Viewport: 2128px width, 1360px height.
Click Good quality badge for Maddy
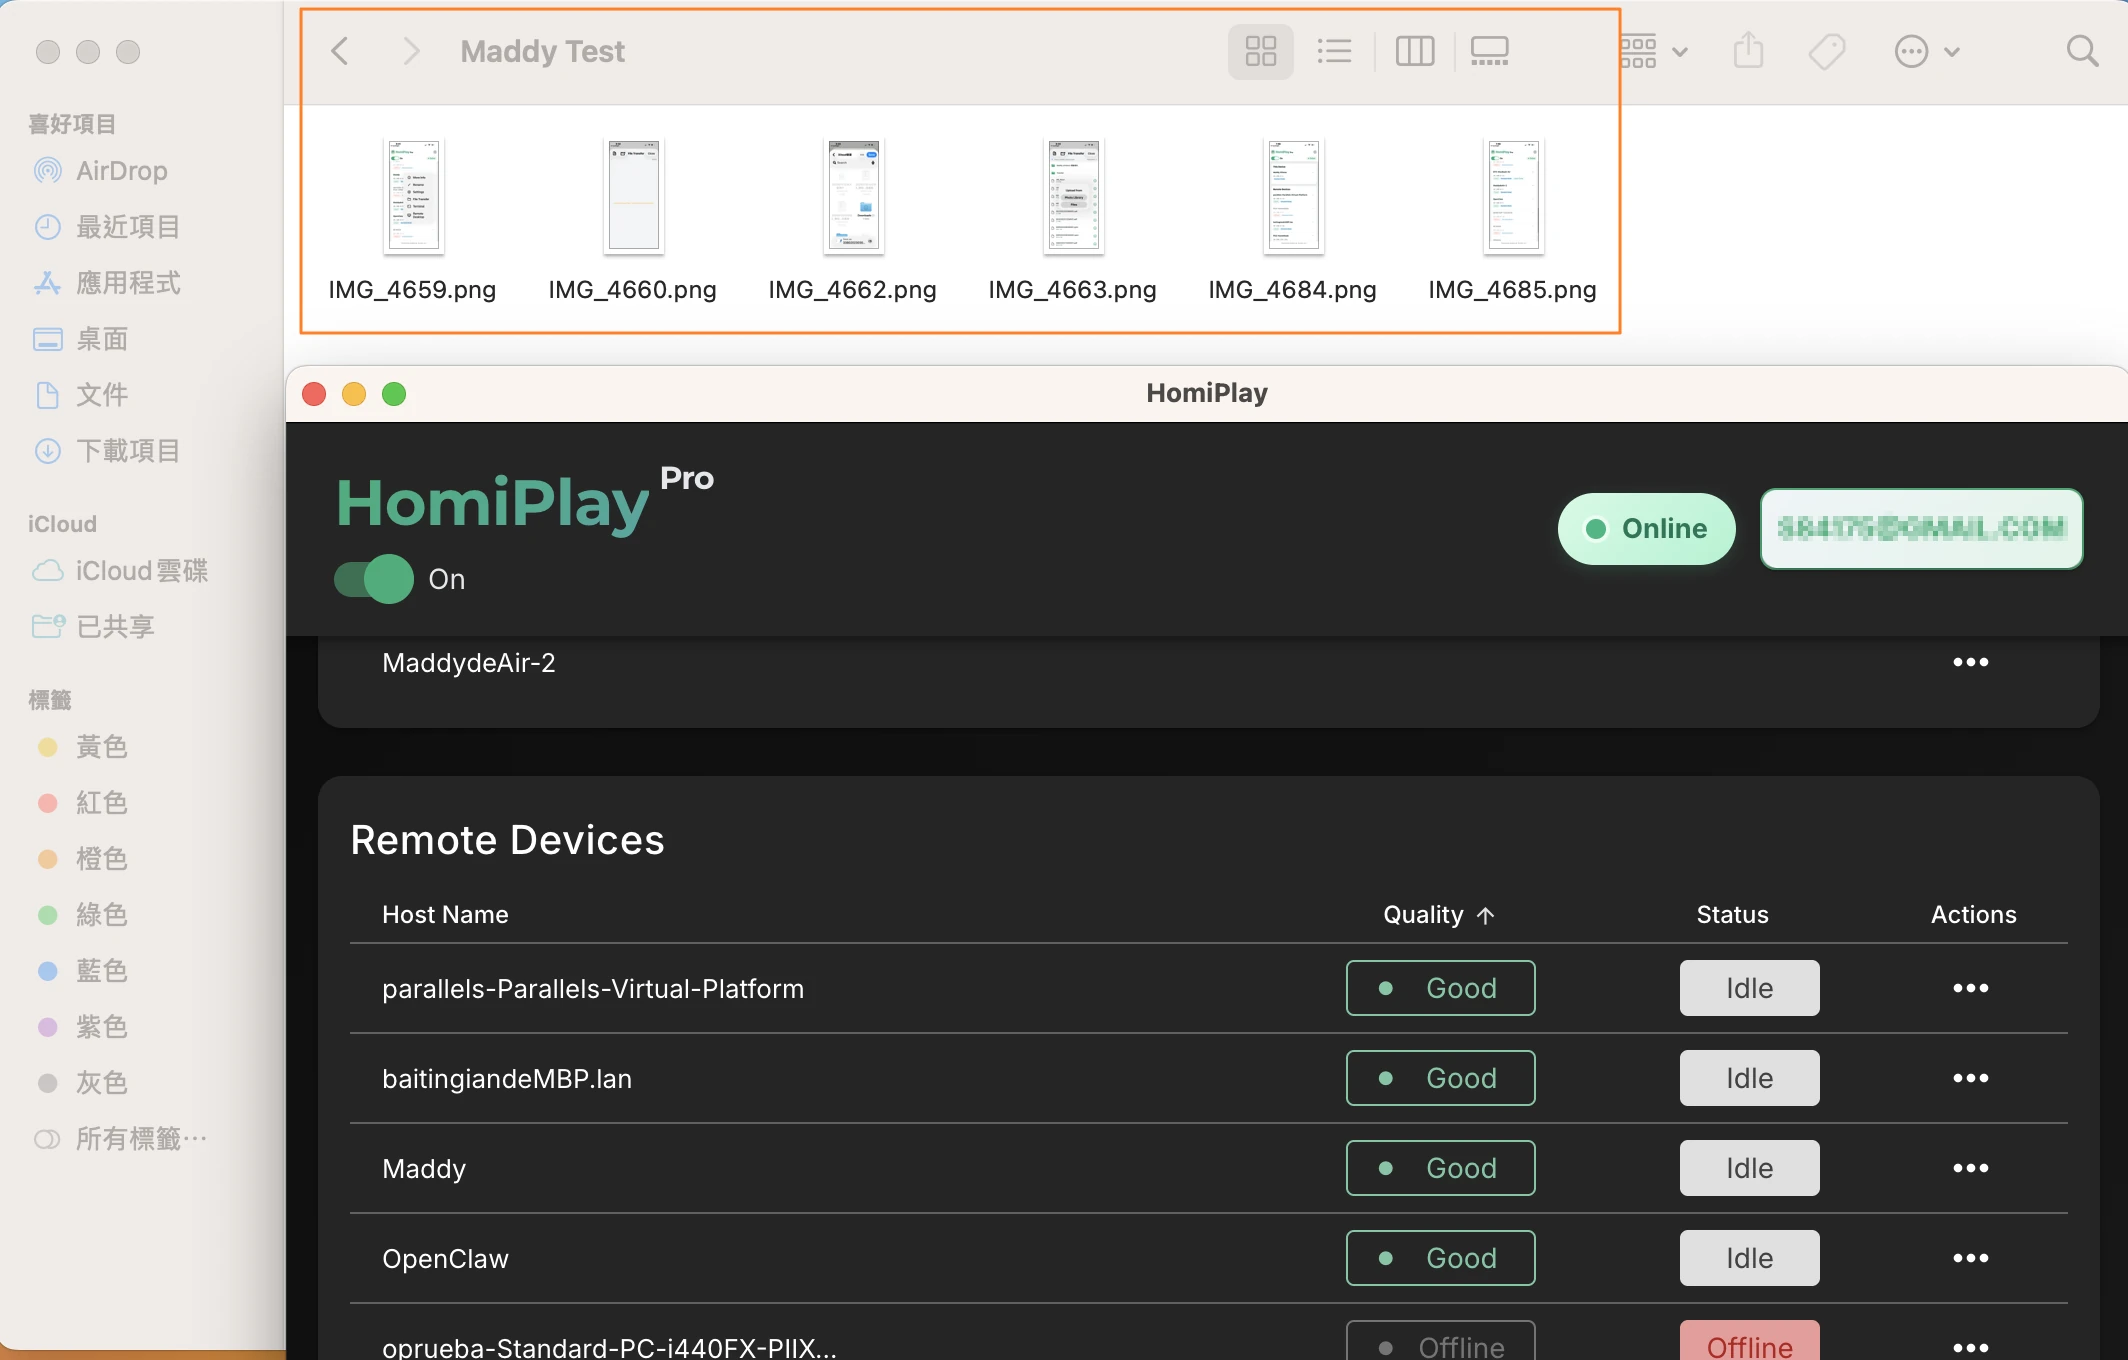[x=1440, y=1168]
